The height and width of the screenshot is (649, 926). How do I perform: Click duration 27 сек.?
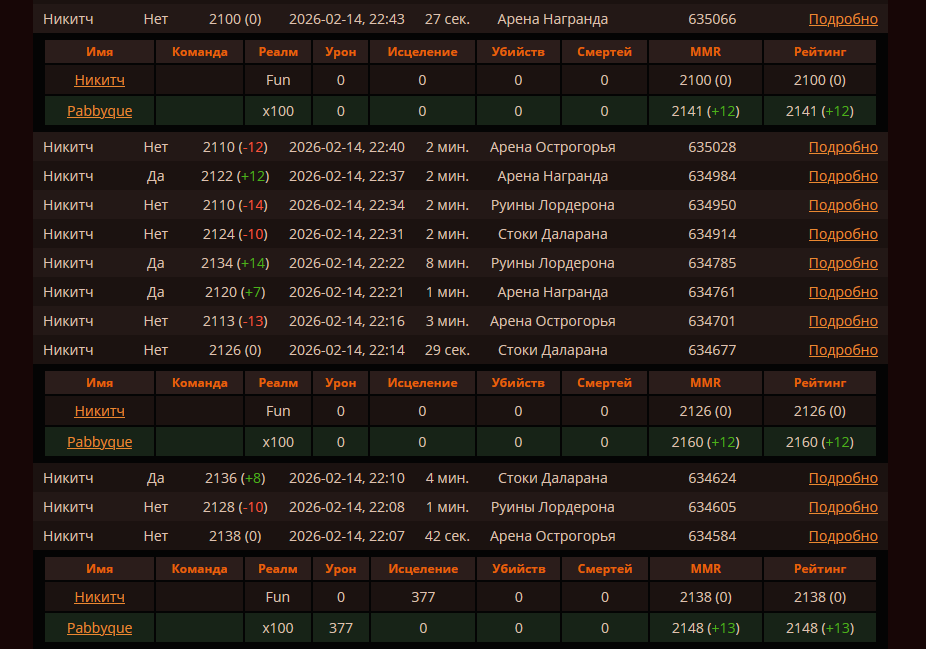(x=447, y=19)
